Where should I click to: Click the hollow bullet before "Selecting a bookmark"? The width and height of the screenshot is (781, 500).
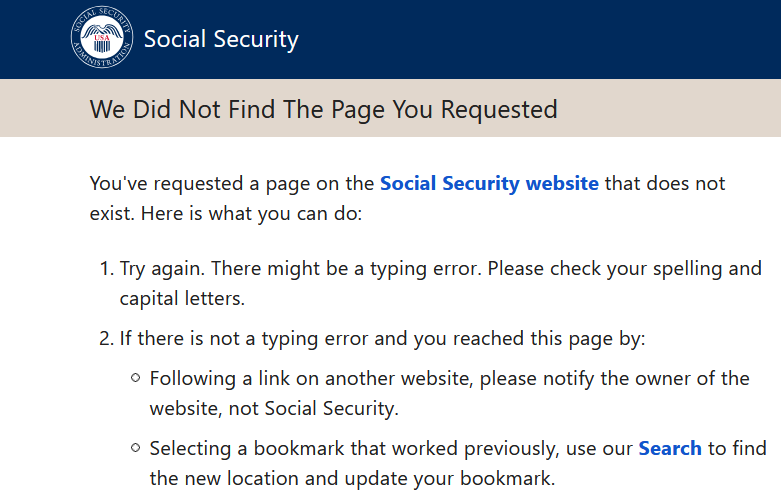[x=135, y=448]
